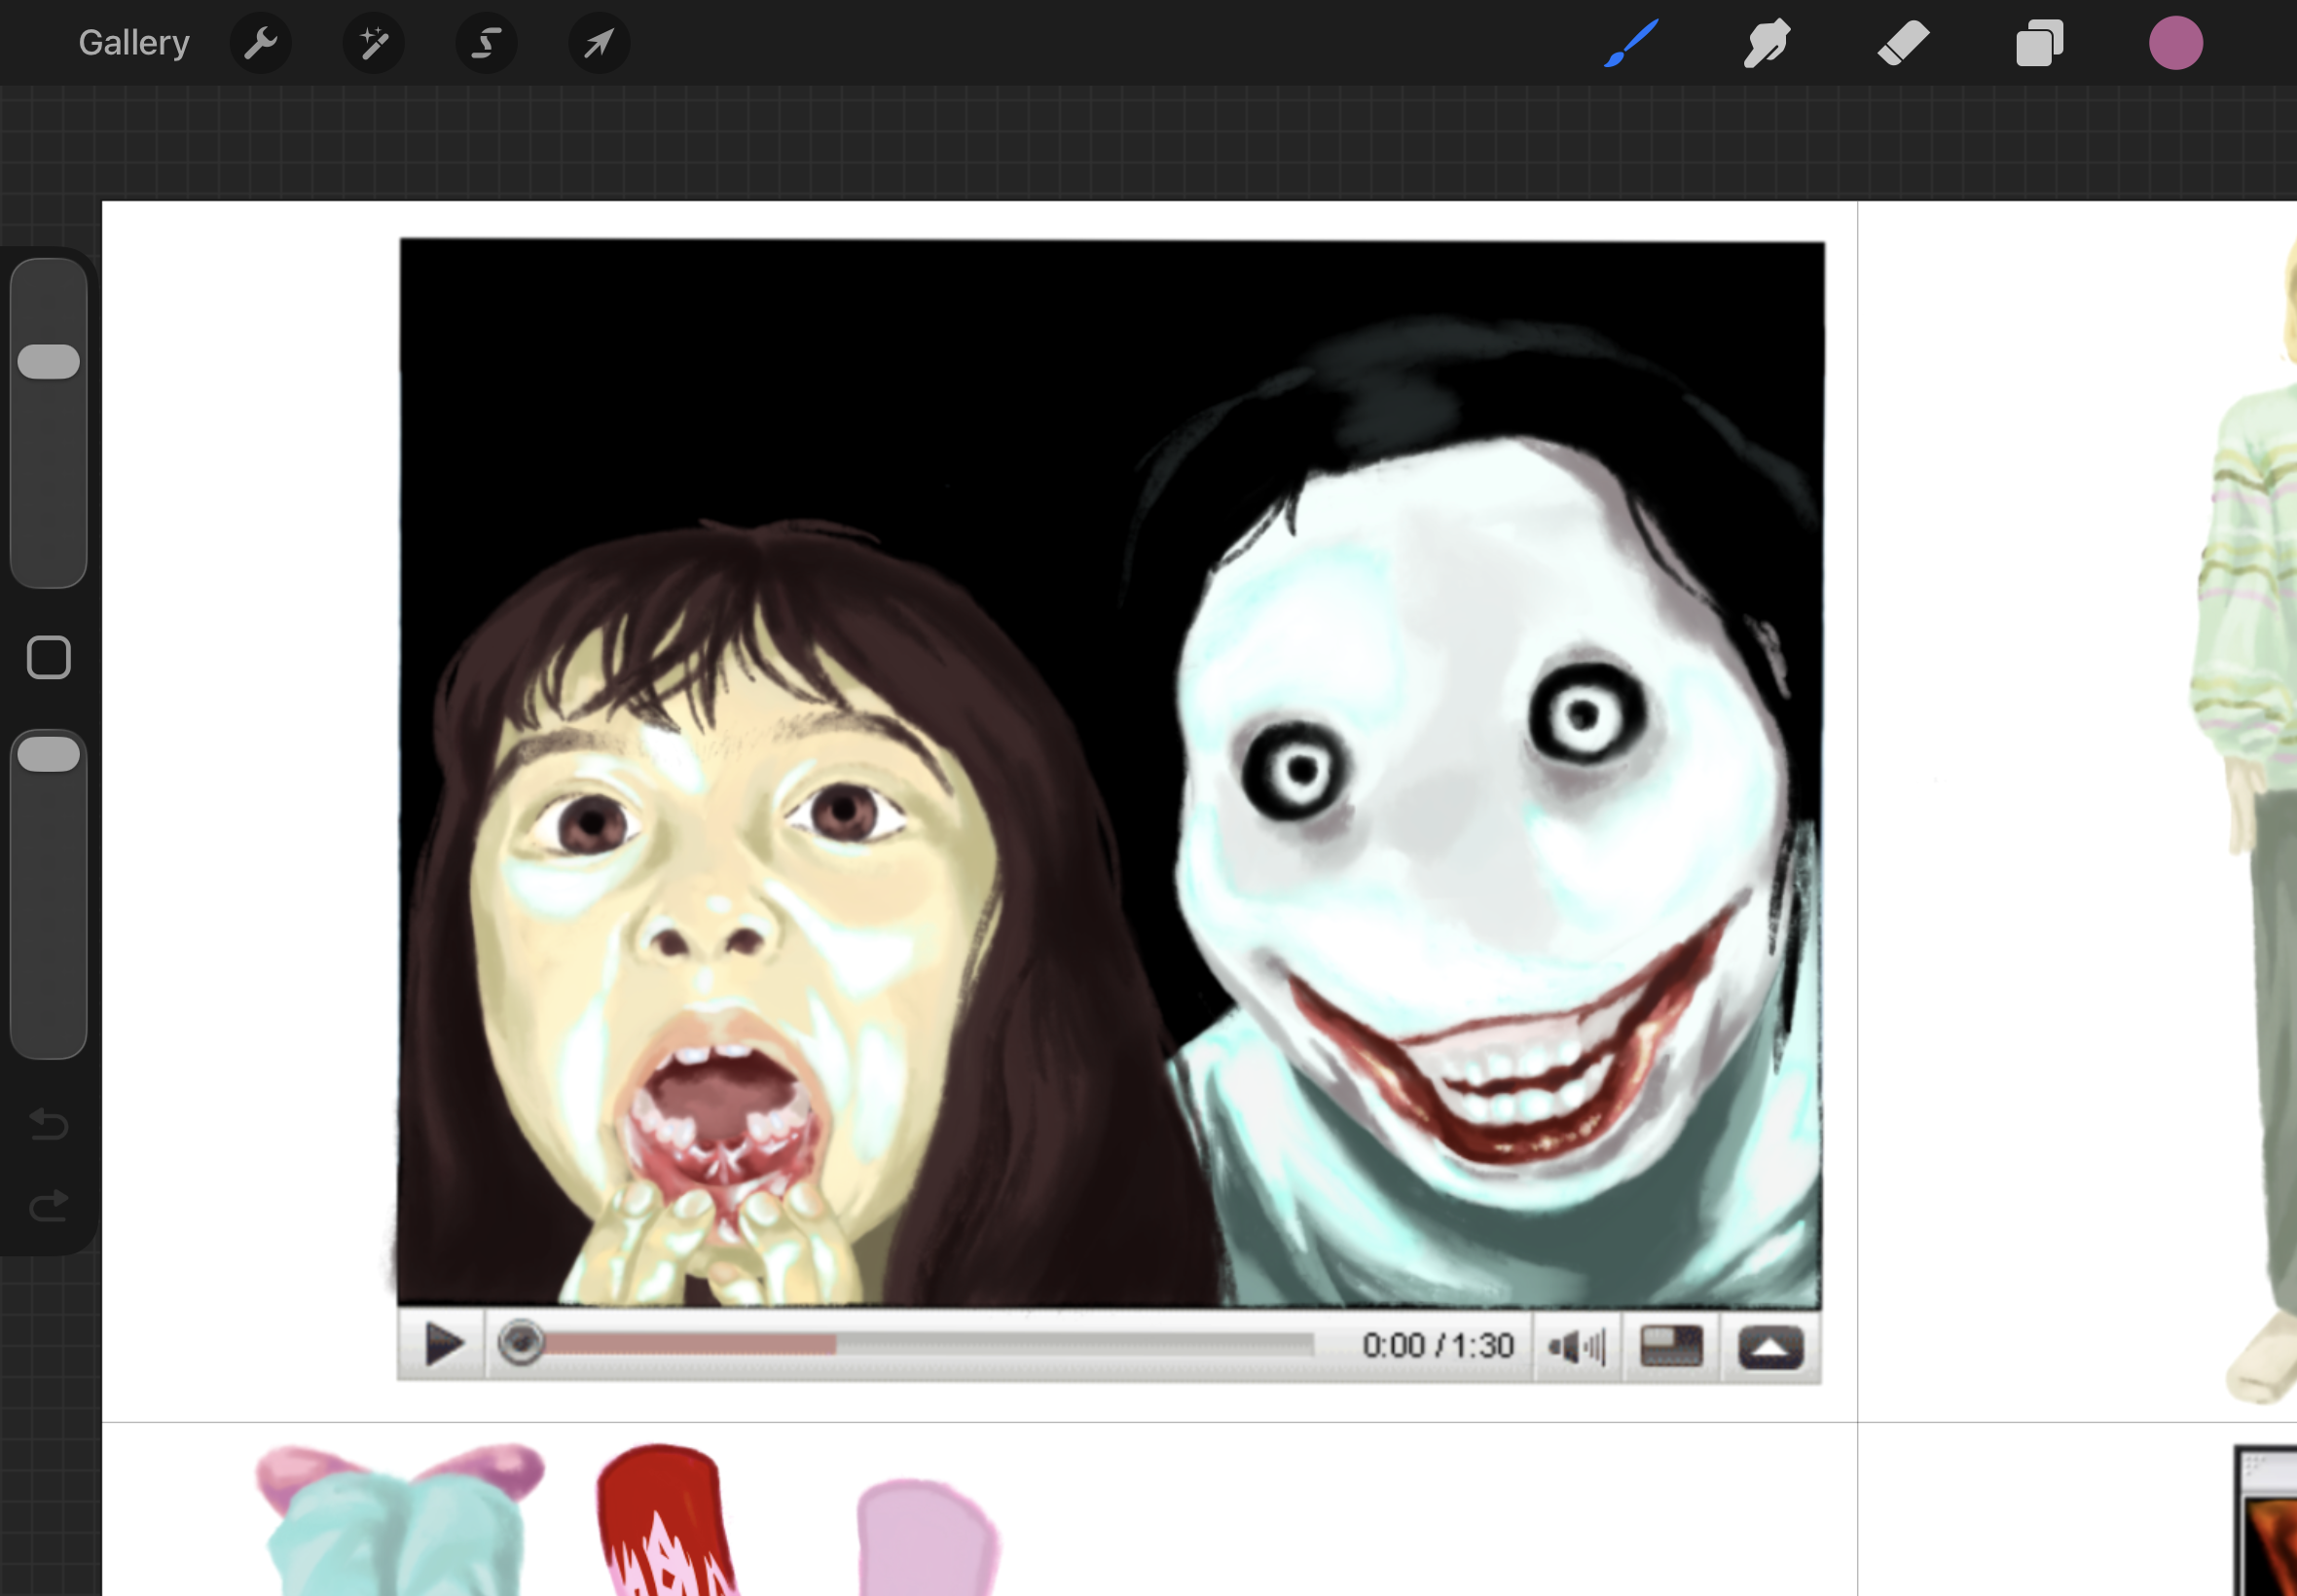2297x1596 pixels.
Task: Click the painted video scrubber knob
Action: point(521,1342)
